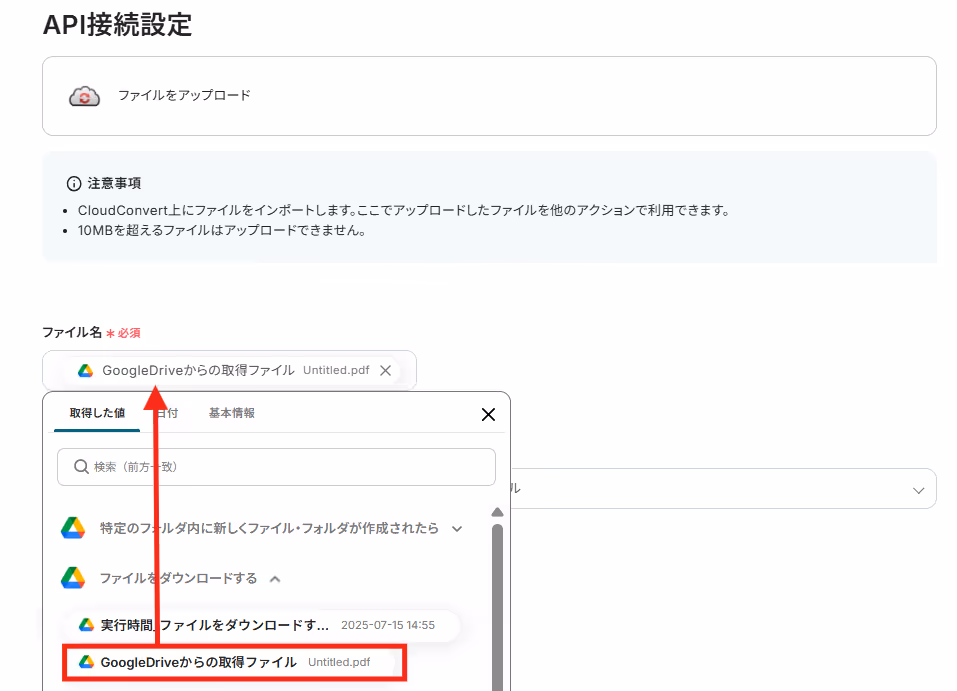Switch to the 基本情報 tab
Screen dimensions: 957x691
pyautogui.click(x=232, y=413)
